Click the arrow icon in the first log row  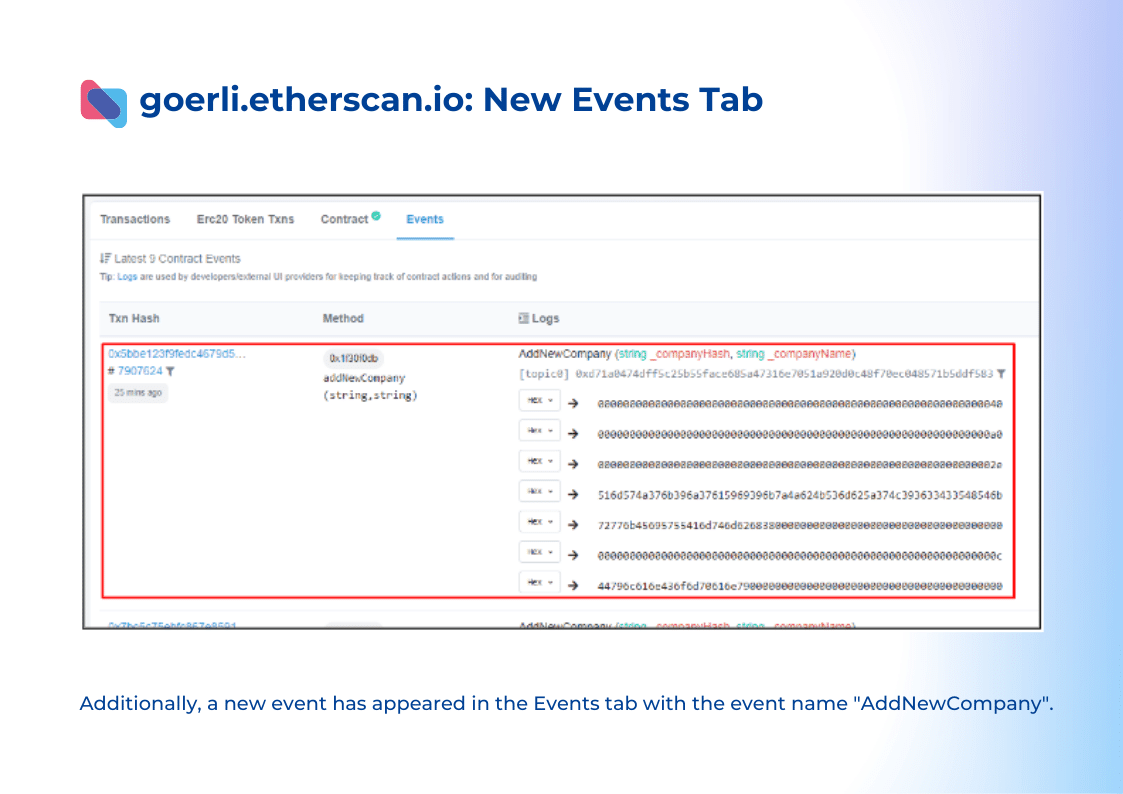pos(574,403)
